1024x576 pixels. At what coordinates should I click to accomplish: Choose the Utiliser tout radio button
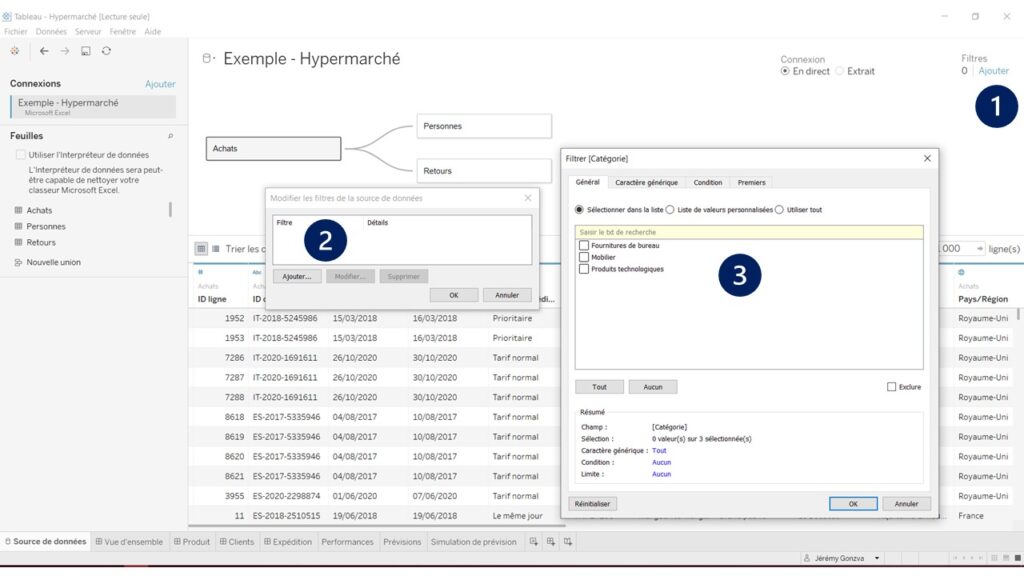point(779,210)
